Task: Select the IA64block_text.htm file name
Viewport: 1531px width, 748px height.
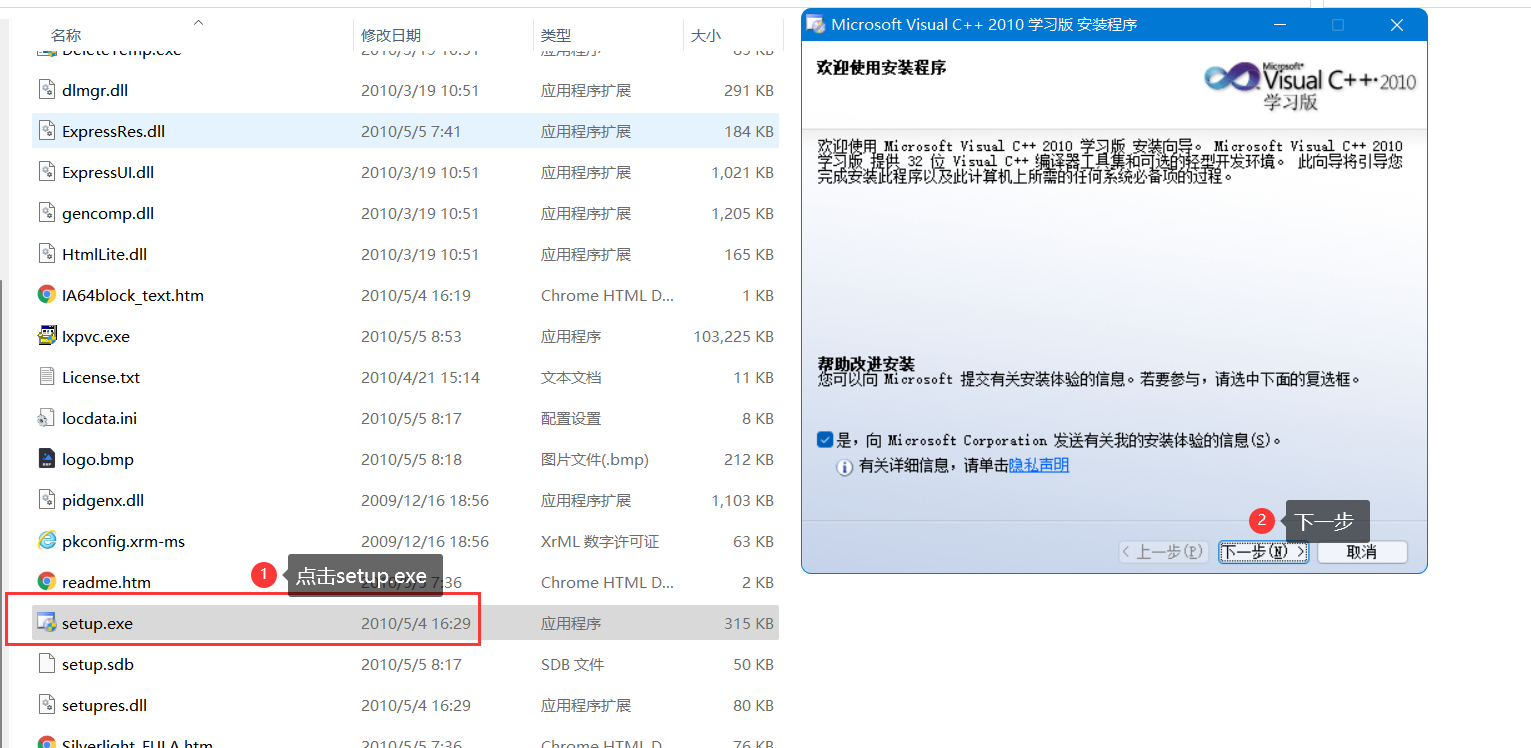Action: pos(133,295)
